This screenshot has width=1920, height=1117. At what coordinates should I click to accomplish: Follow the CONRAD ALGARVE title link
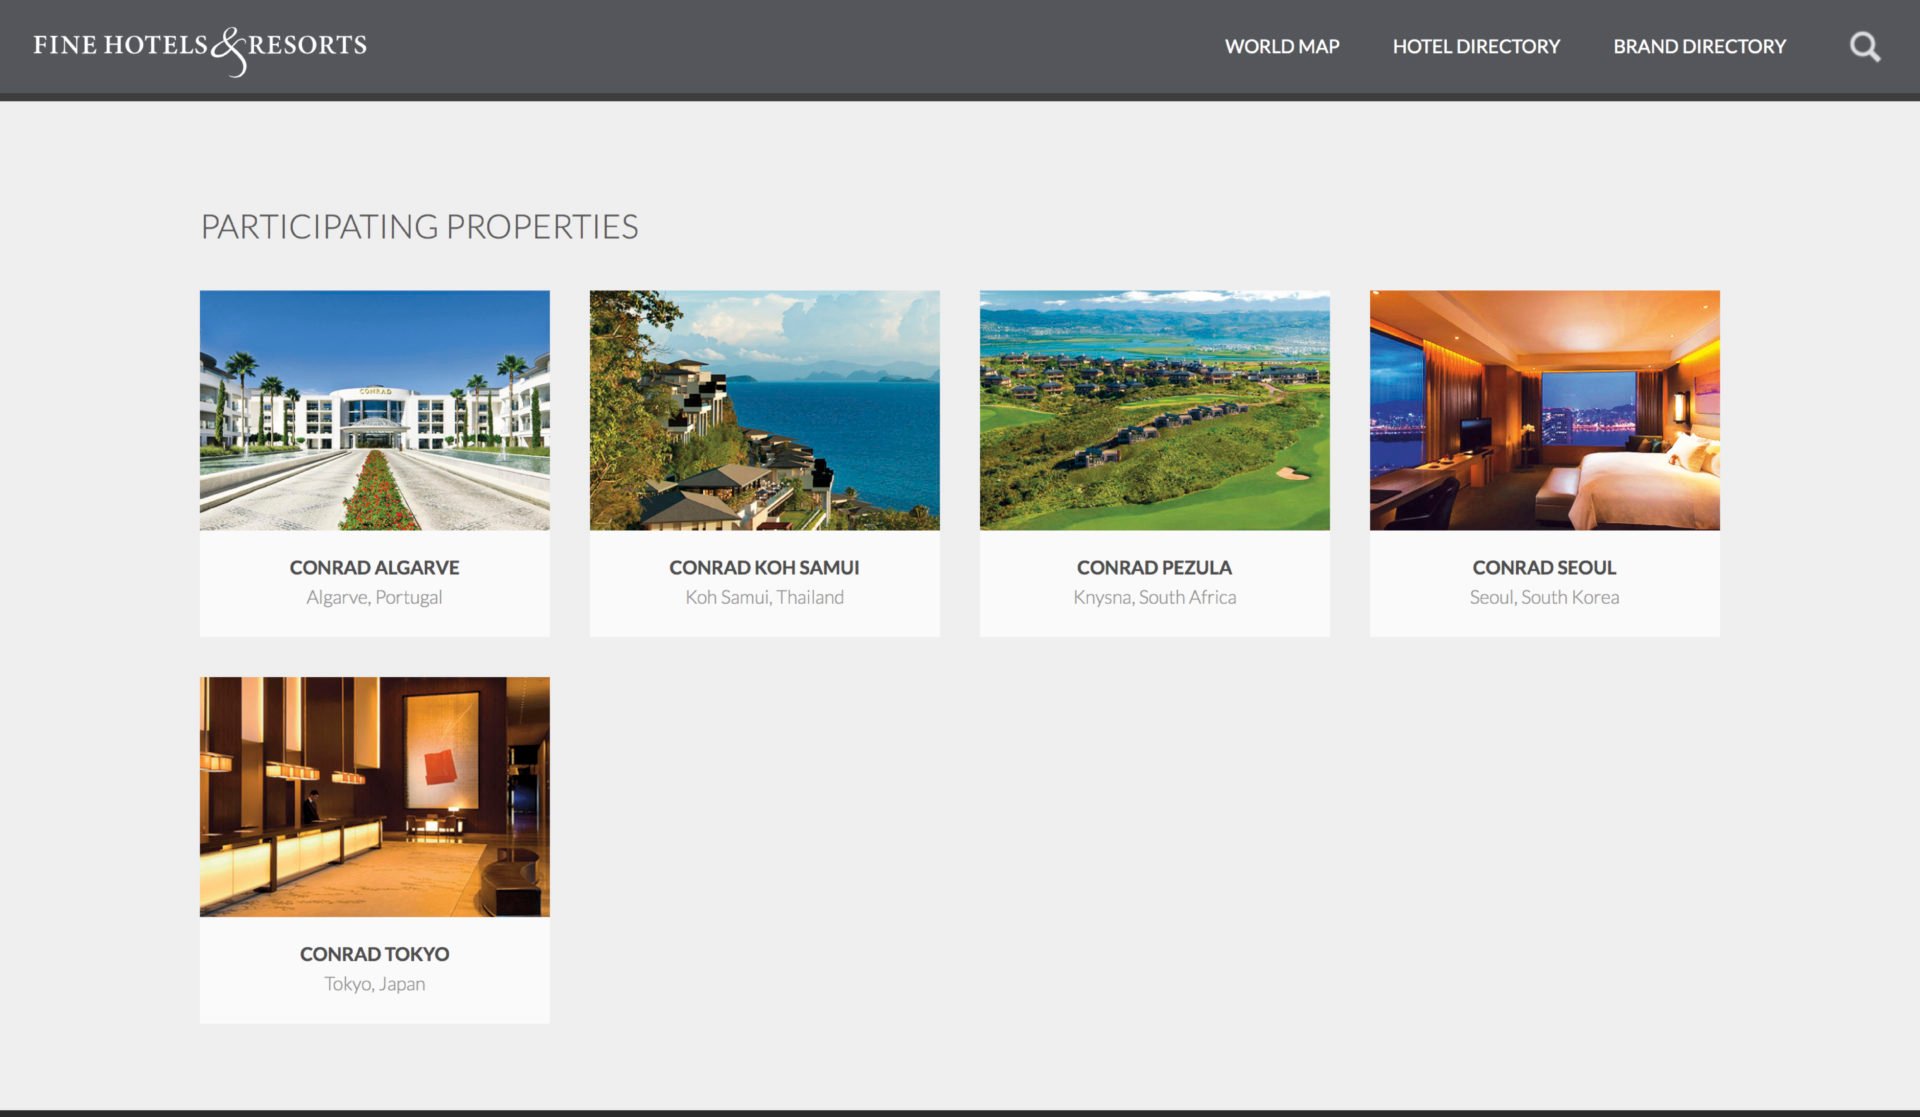(375, 567)
